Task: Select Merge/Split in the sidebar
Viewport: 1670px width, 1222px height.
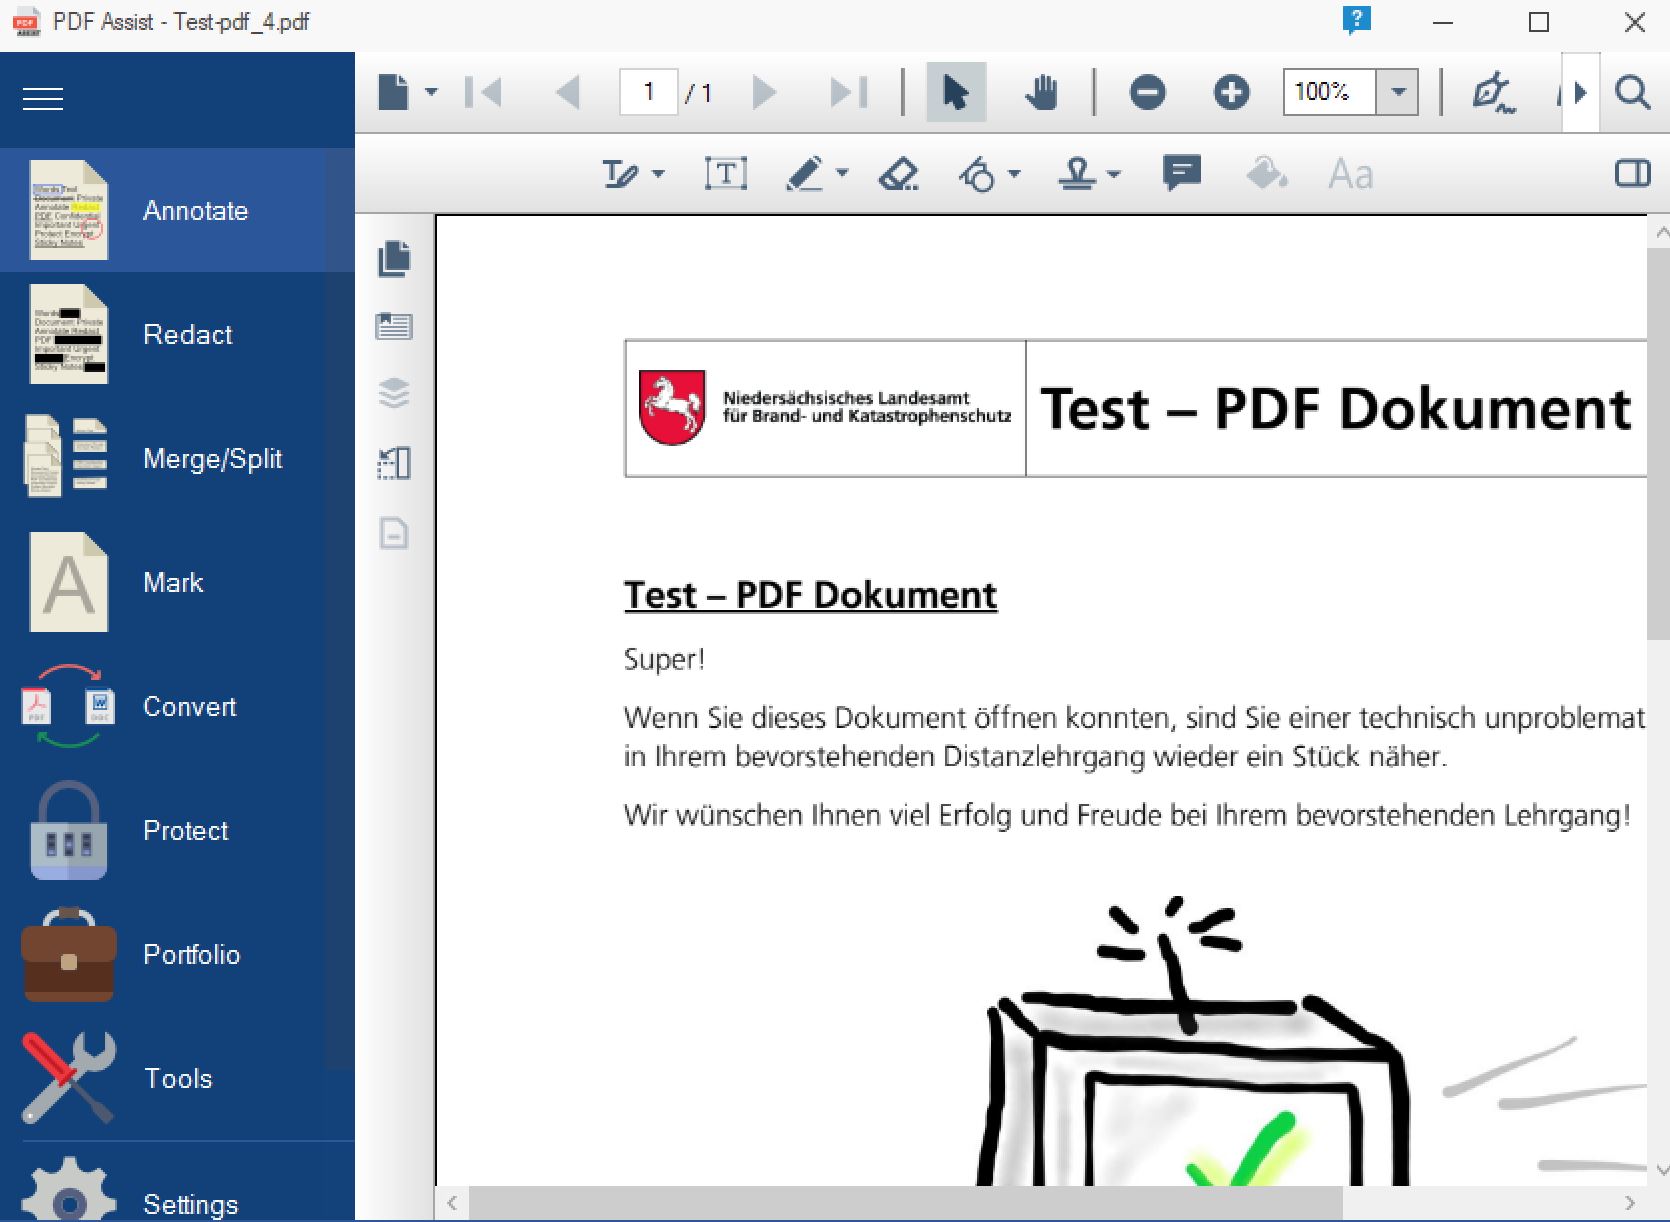Action: [x=177, y=458]
